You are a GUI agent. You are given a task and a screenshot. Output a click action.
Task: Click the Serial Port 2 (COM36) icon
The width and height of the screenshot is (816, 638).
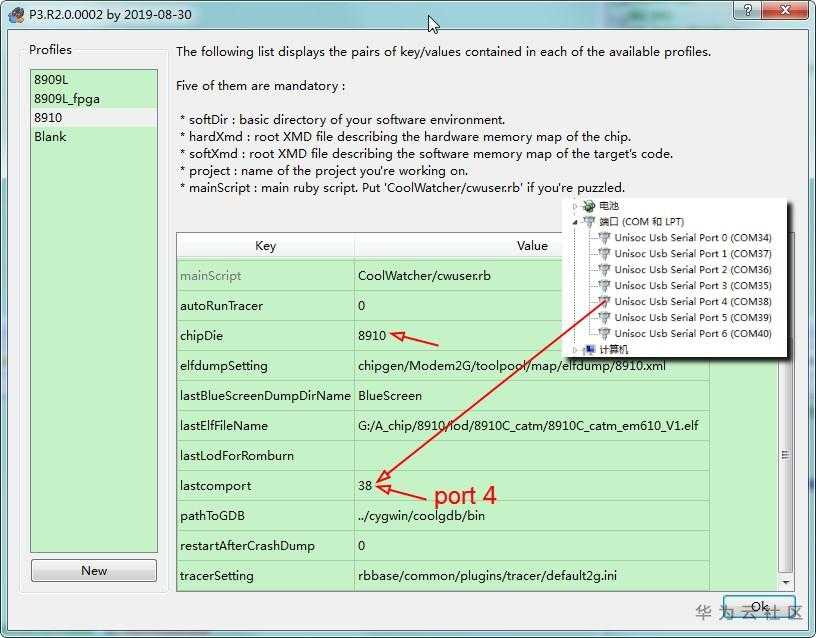pyautogui.click(x=604, y=270)
